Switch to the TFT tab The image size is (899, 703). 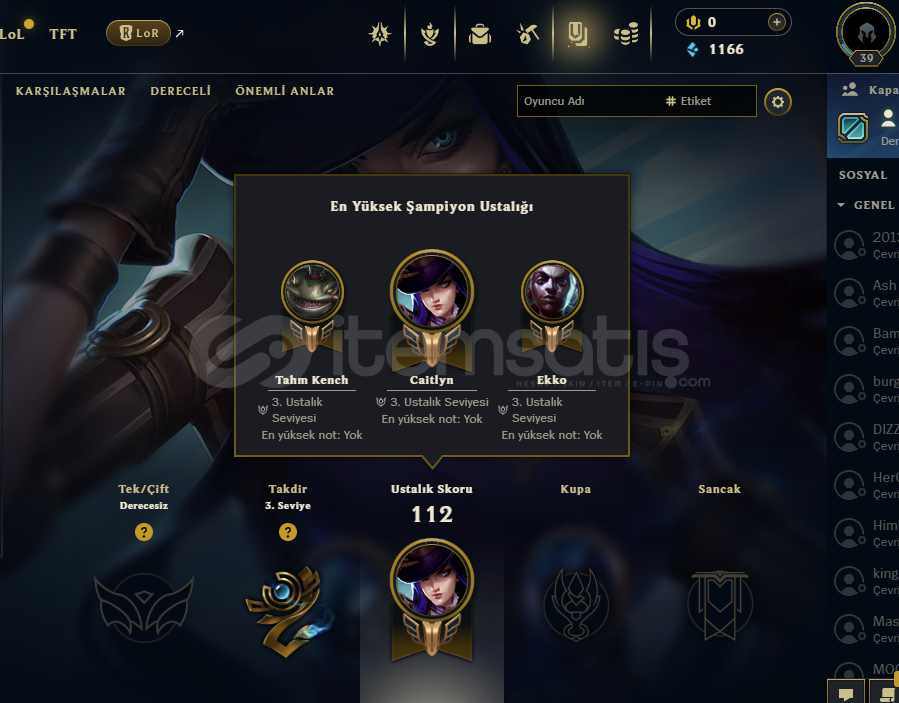[x=63, y=34]
